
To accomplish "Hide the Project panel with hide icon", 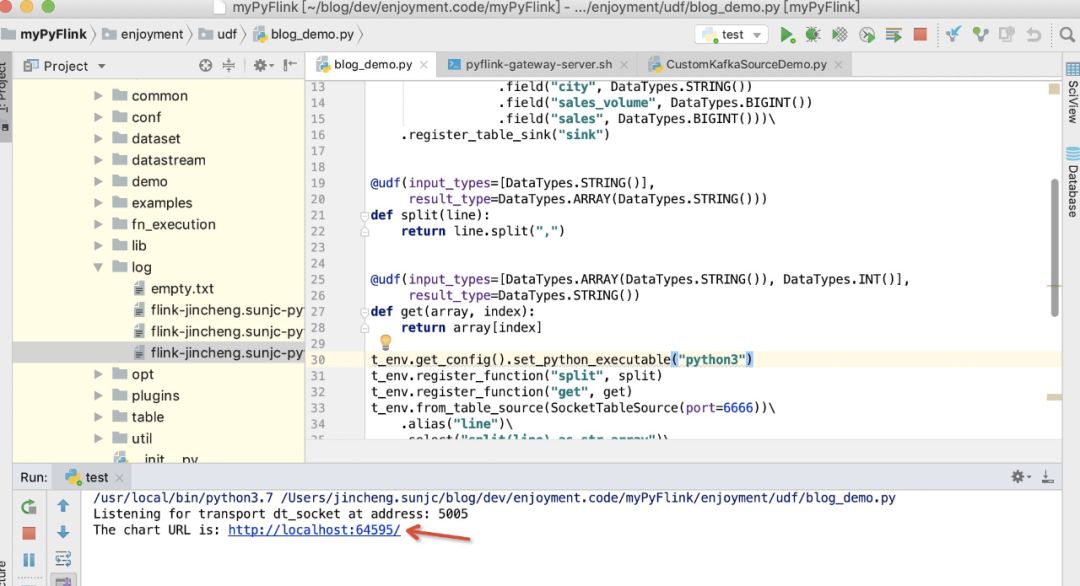I will coord(290,65).
